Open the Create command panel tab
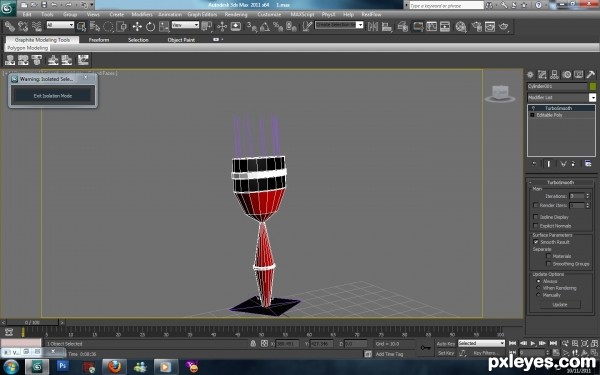This screenshot has width=600, height=375. point(530,75)
